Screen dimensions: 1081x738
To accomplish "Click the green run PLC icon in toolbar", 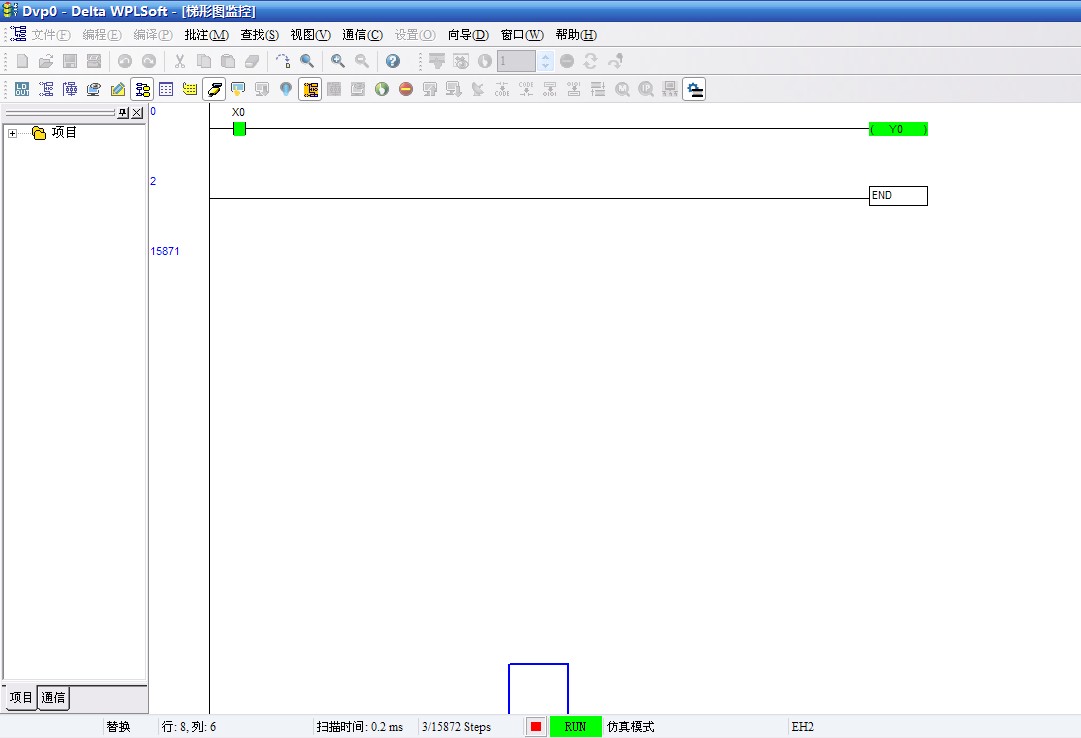I will click(x=382, y=89).
